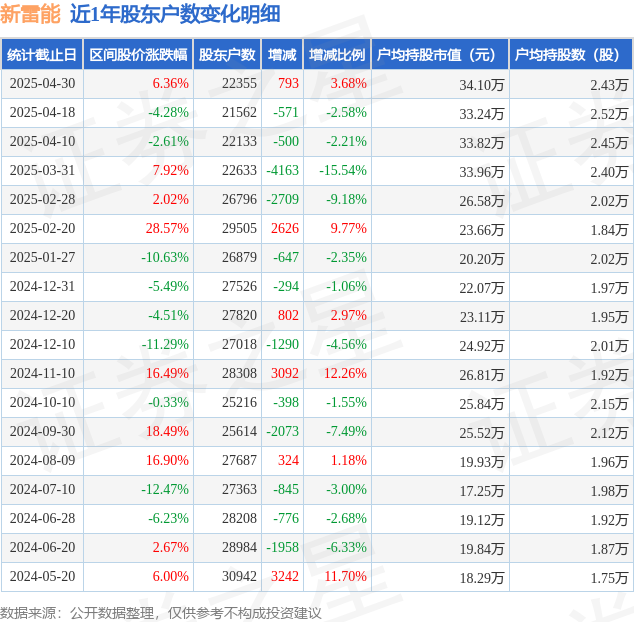Select the date cell 2025-04-10
The height and width of the screenshot is (622, 634).
pos(42,142)
